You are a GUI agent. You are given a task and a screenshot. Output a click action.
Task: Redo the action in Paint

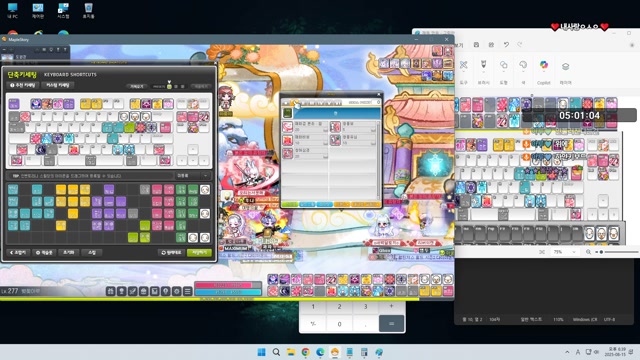pyautogui.click(x=520, y=44)
